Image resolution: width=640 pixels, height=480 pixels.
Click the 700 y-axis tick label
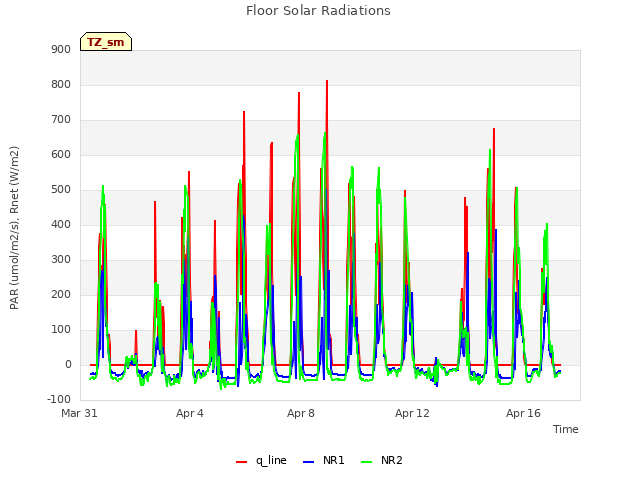(x=61, y=120)
